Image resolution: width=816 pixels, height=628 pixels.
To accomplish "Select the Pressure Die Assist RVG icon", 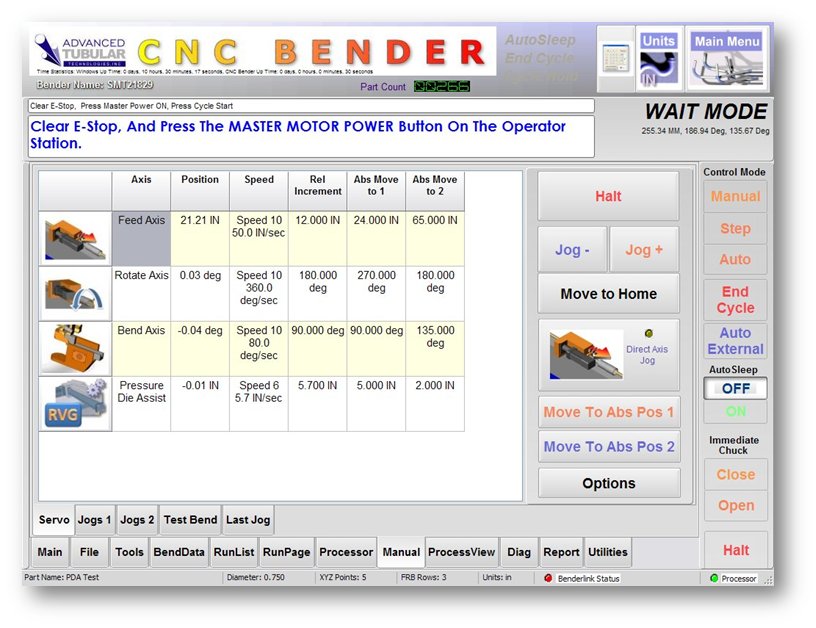I will (75, 403).
